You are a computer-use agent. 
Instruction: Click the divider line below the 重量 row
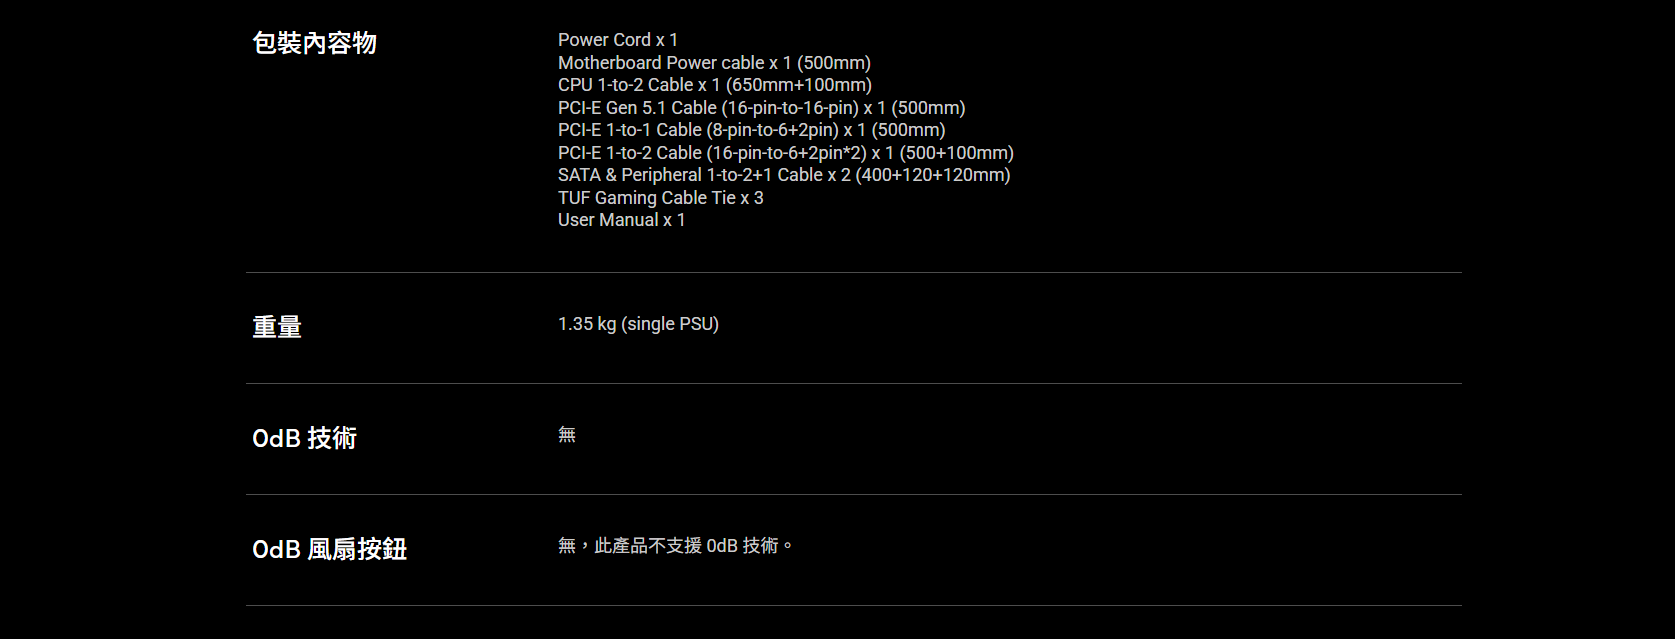coord(853,383)
